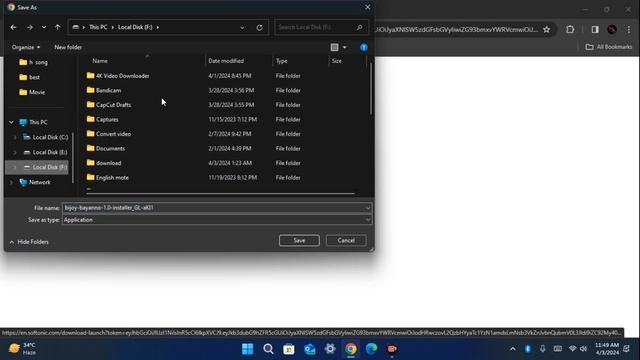Open the Chrome three-dot menu
Viewport: 640px width, 360px height.
point(629,29)
